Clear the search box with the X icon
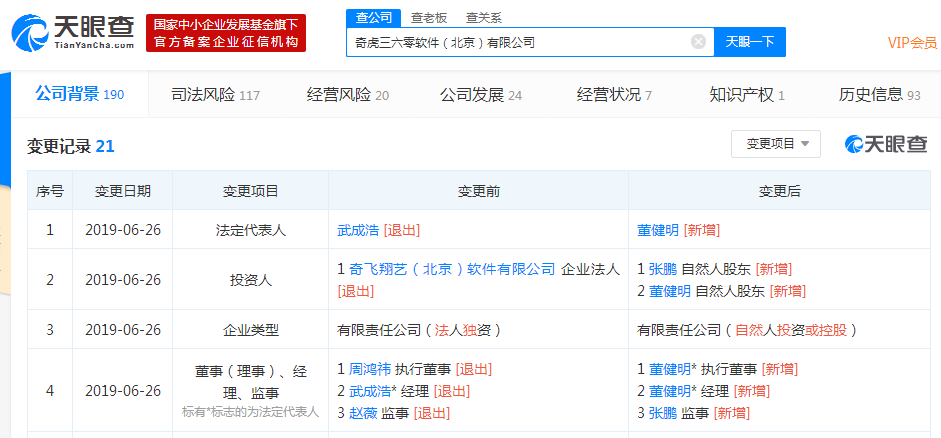Image resolution: width=941 pixels, height=438 pixels. (698, 41)
